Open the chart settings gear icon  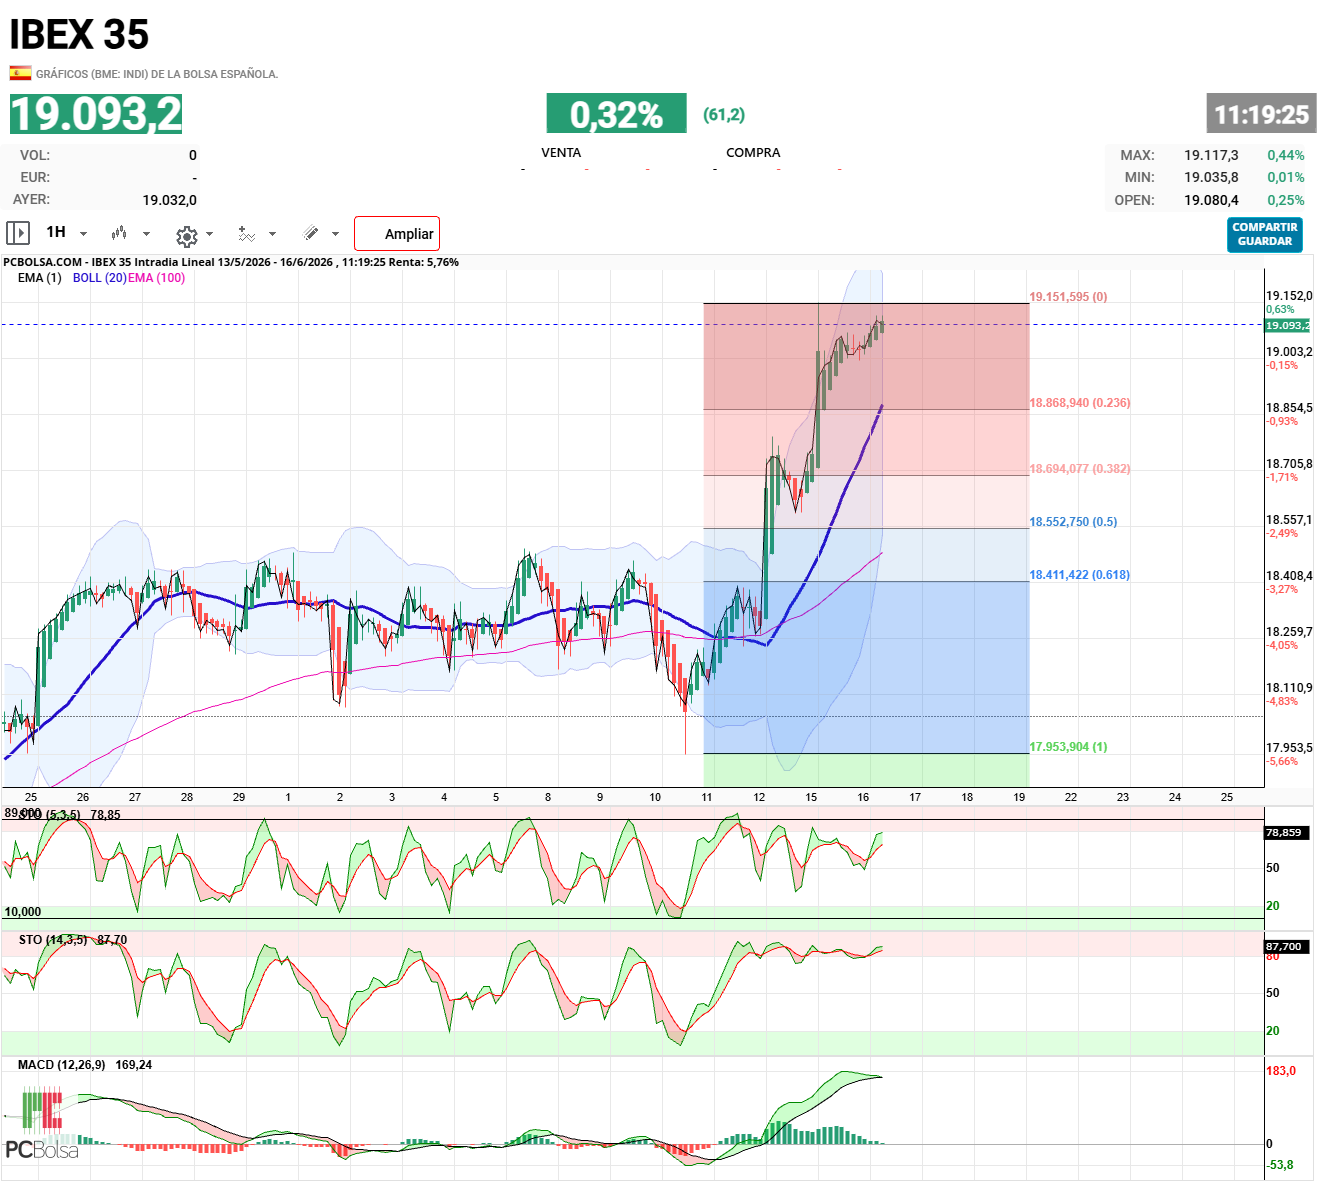pyautogui.click(x=186, y=235)
